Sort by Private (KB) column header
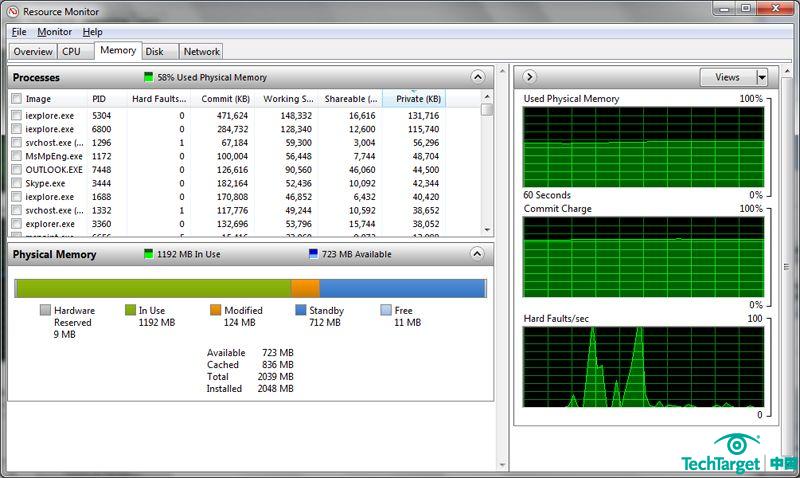800x478 pixels. coord(417,99)
